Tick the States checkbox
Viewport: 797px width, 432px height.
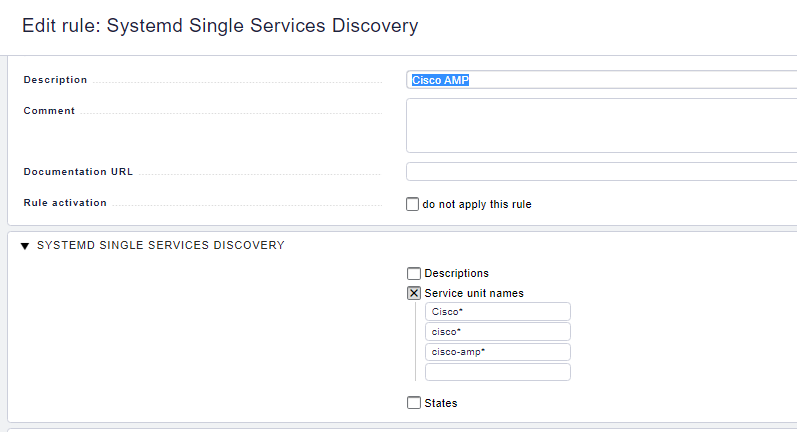coord(414,403)
